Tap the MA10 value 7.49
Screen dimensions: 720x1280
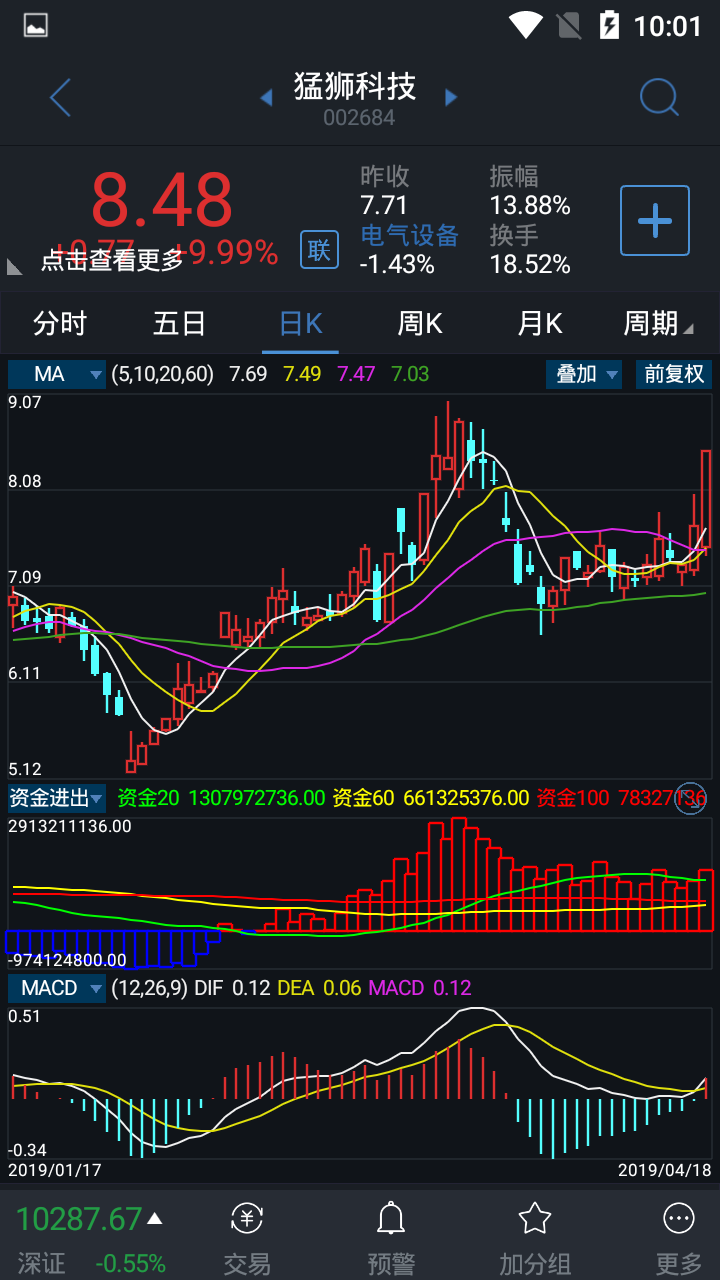tap(302, 374)
